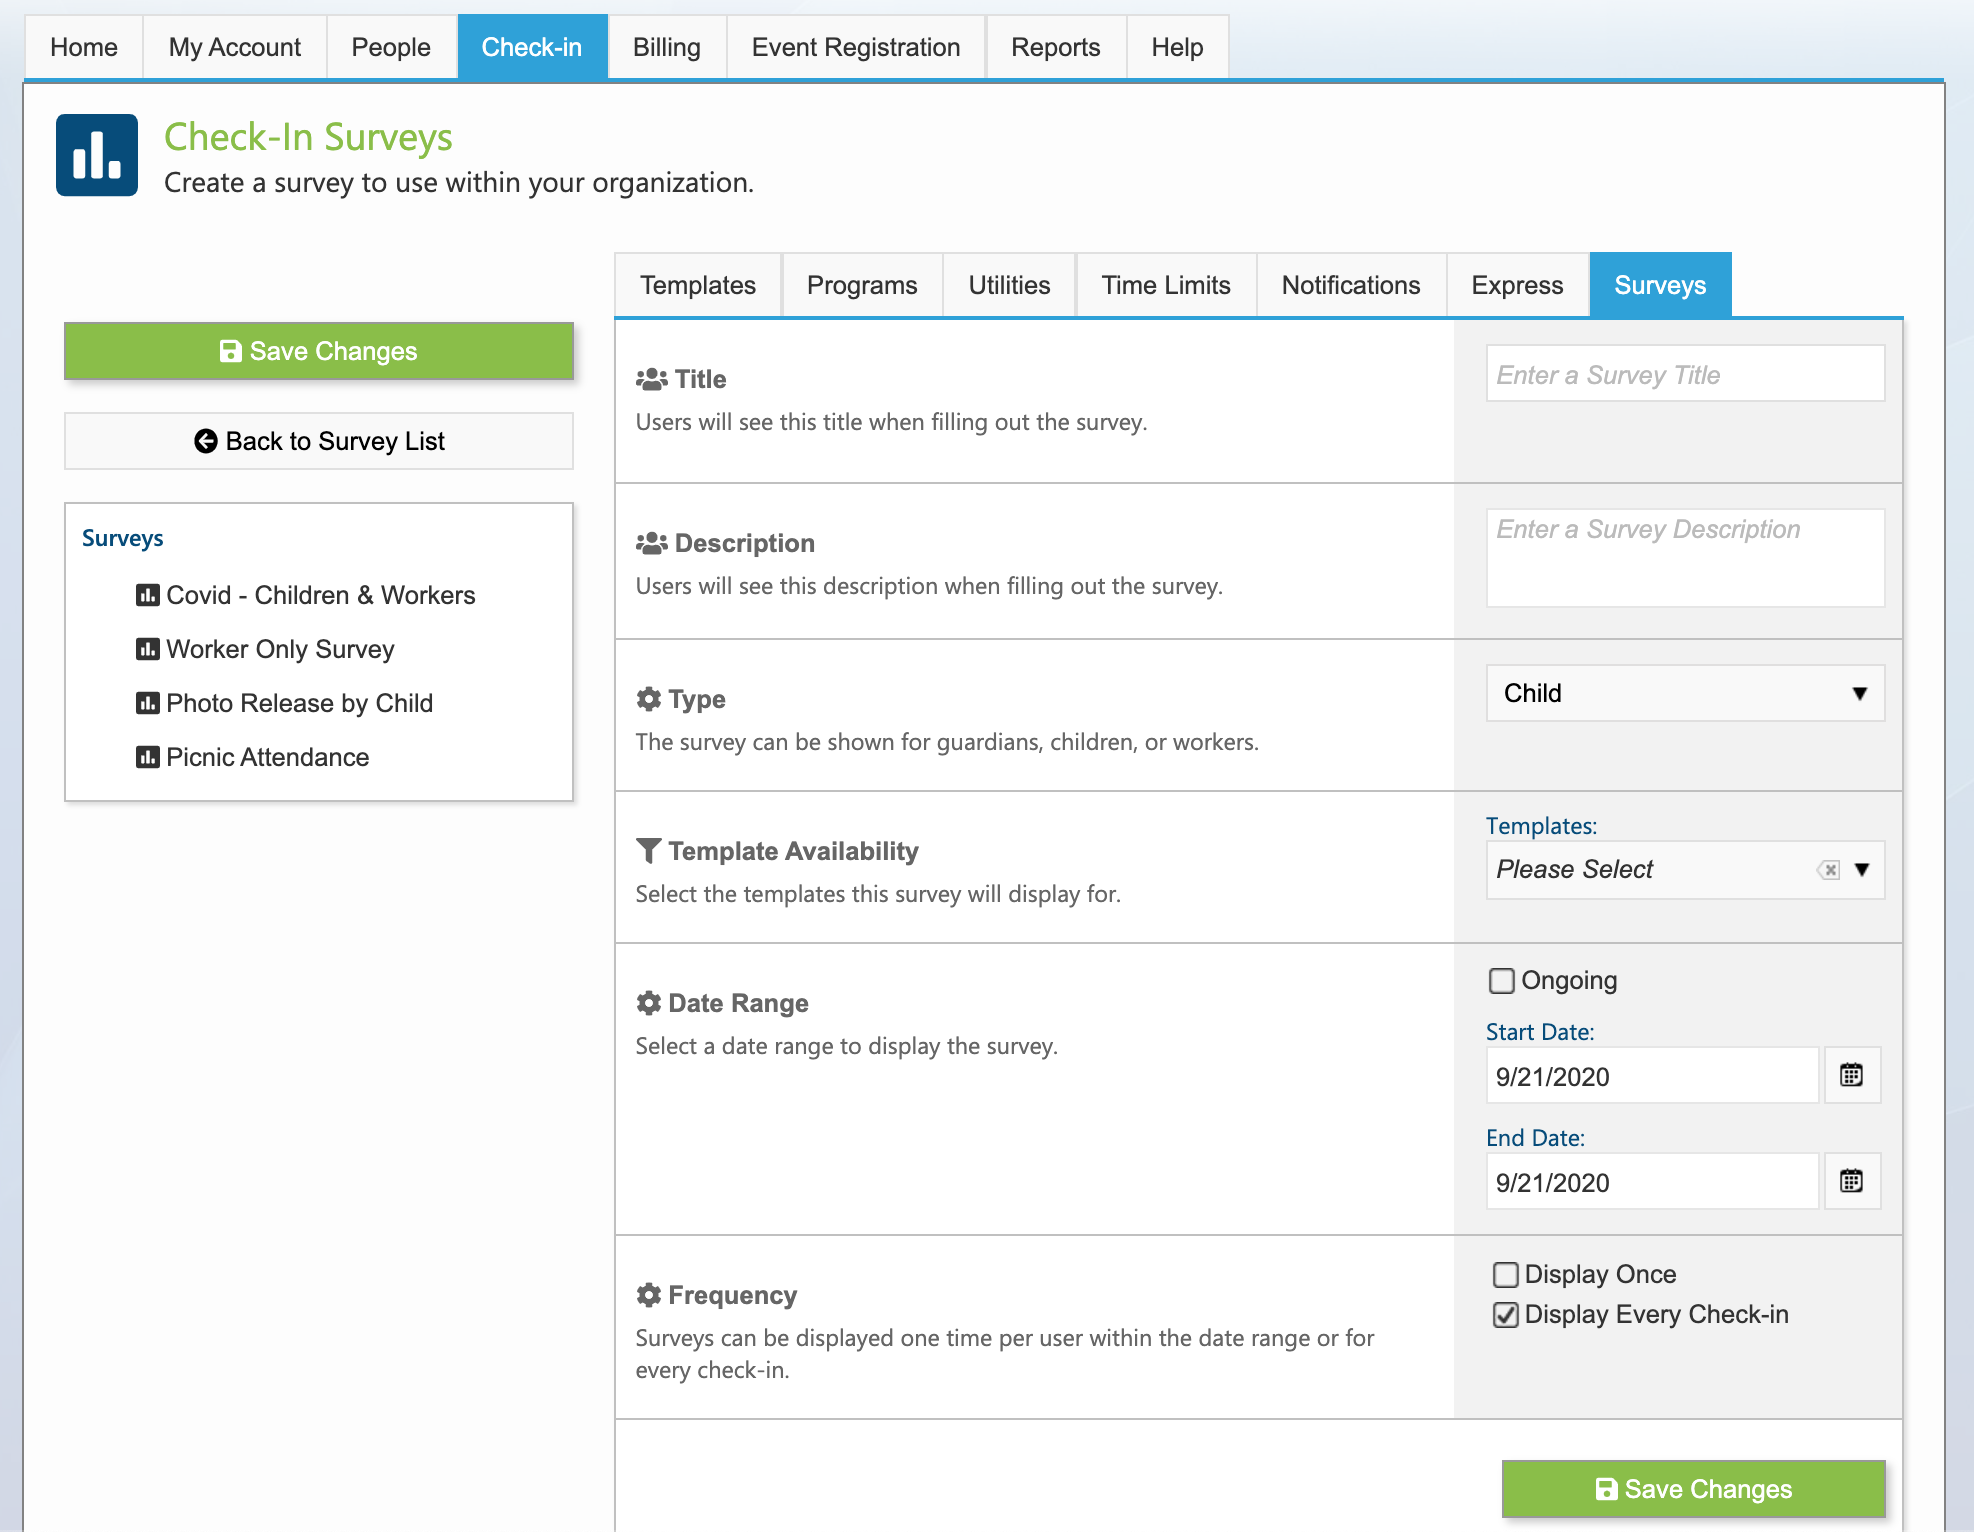
Task: Click Back to Survey List
Action: (318, 441)
